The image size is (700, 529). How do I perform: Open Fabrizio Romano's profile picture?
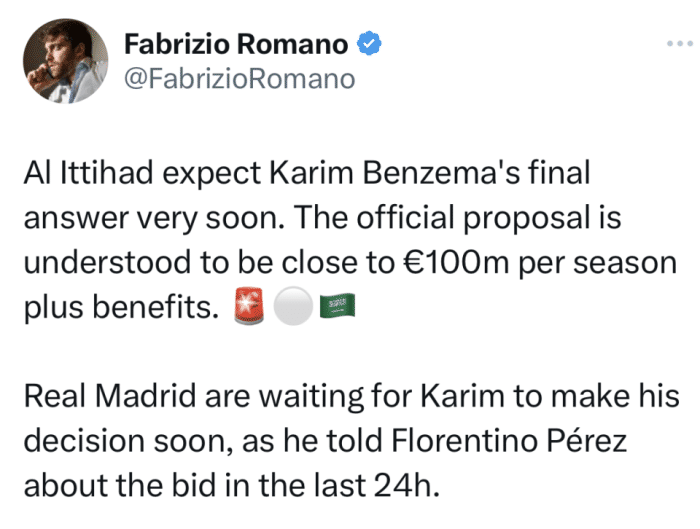(65, 61)
